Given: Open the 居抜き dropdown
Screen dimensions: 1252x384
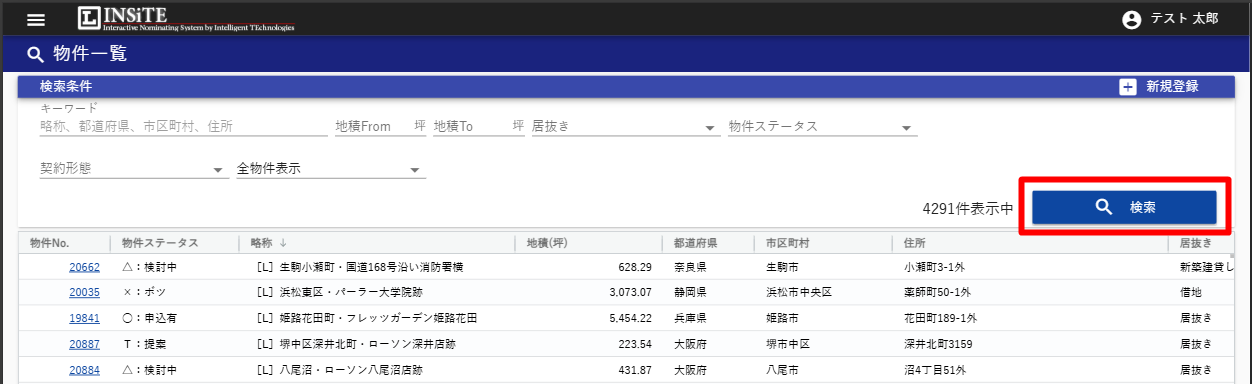Looking at the screenshot, I should click(625, 126).
